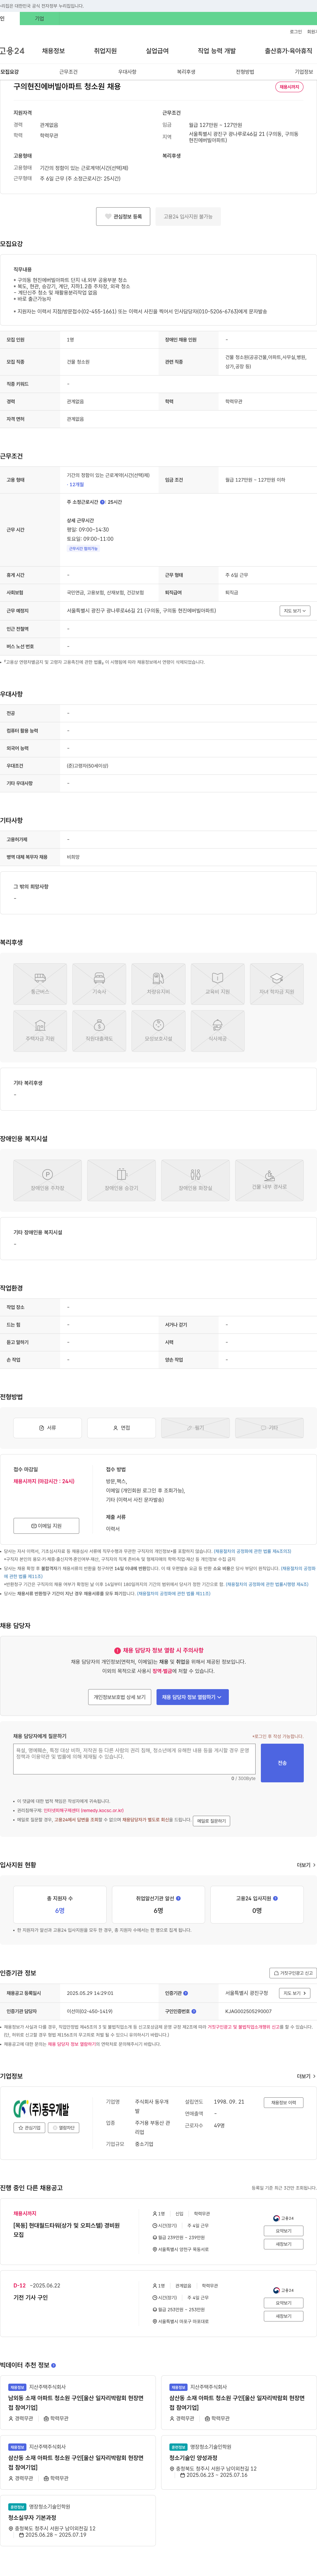Open the 취업지원 main menu

(x=105, y=51)
